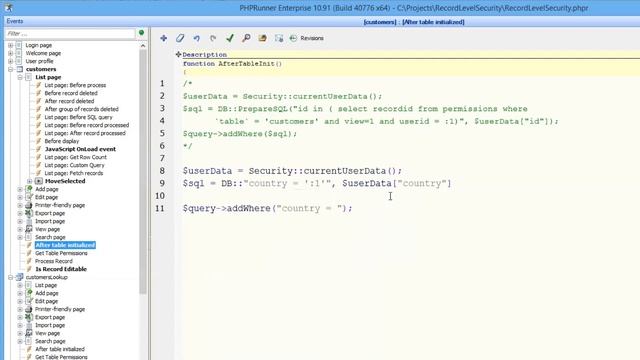Select customersLookup Export page

50,317
